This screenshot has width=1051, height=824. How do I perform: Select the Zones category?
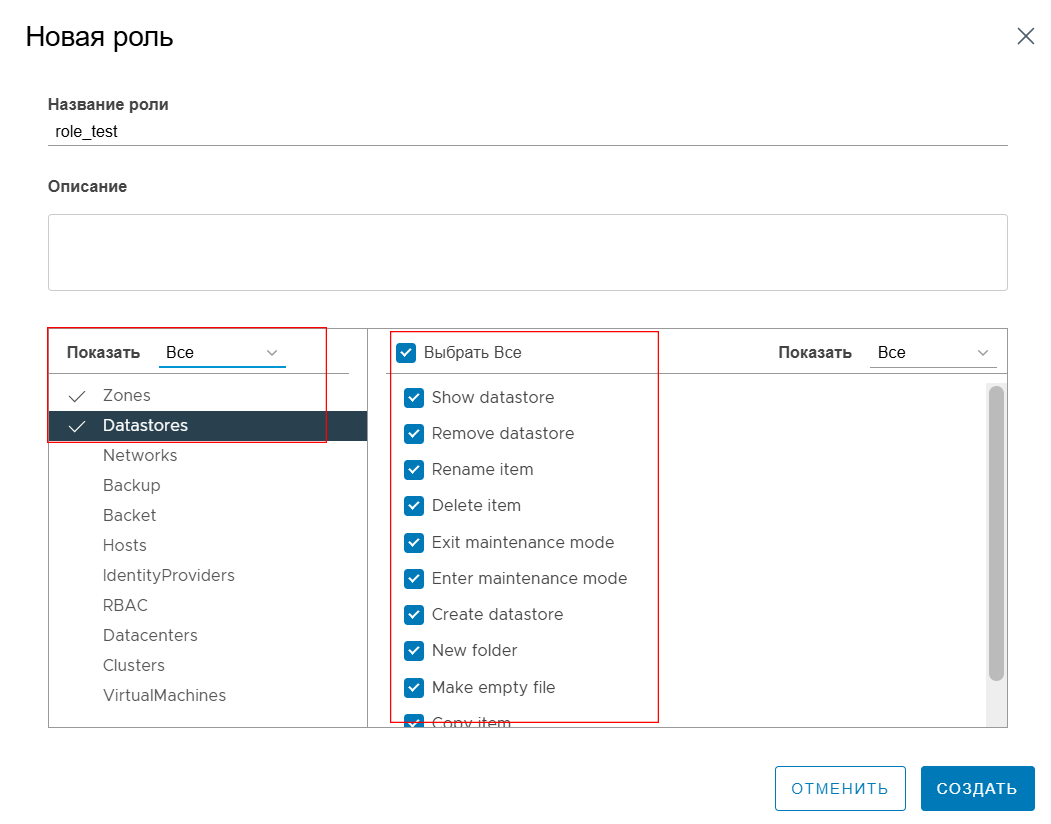(208, 396)
